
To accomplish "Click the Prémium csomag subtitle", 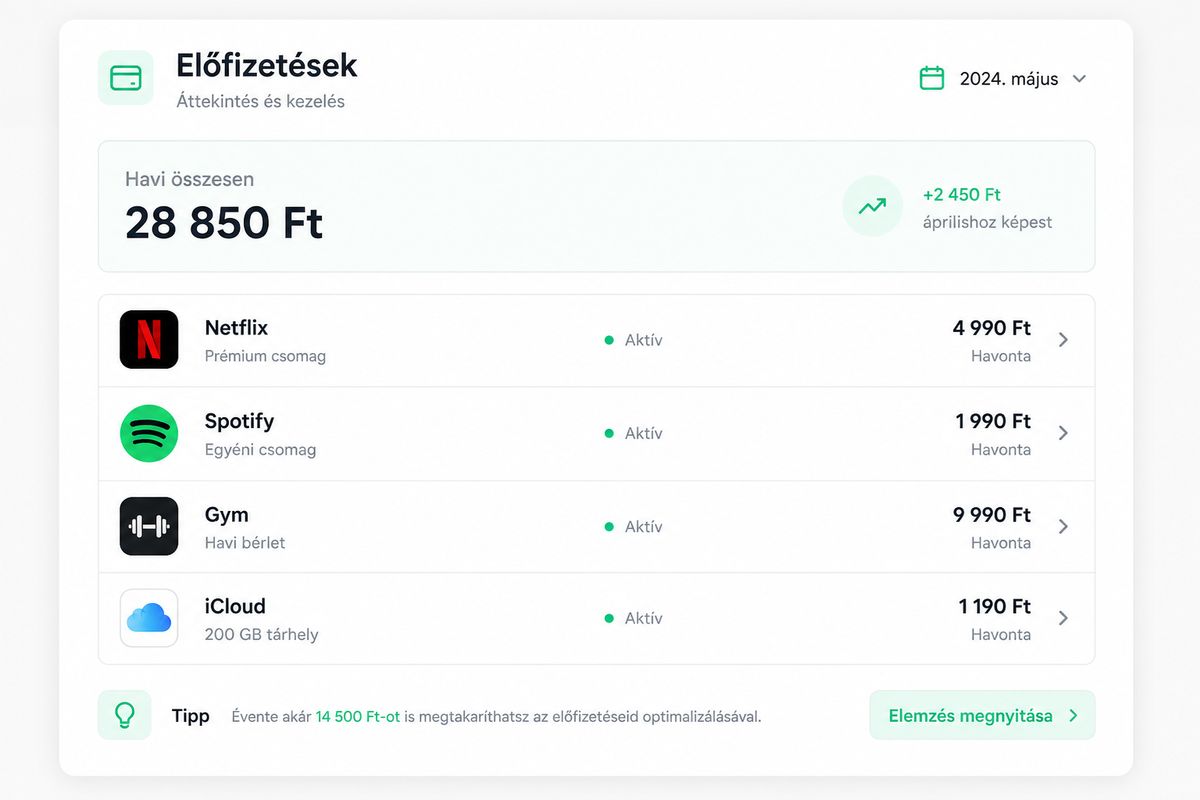I will tap(265, 356).
